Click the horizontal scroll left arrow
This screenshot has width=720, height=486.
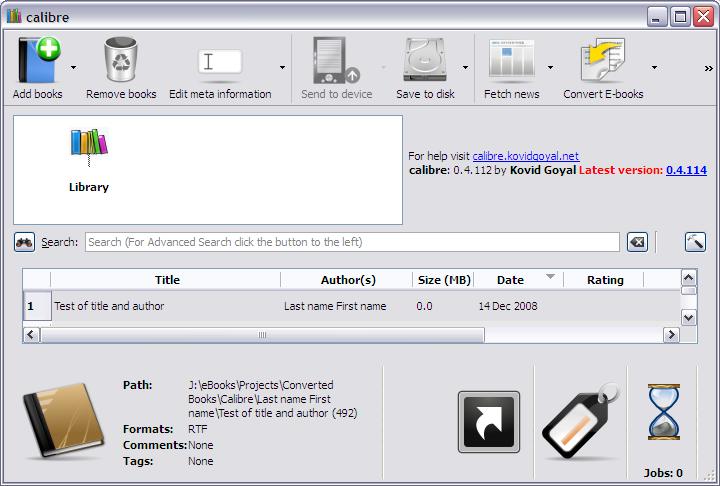click(x=31, y=335)
